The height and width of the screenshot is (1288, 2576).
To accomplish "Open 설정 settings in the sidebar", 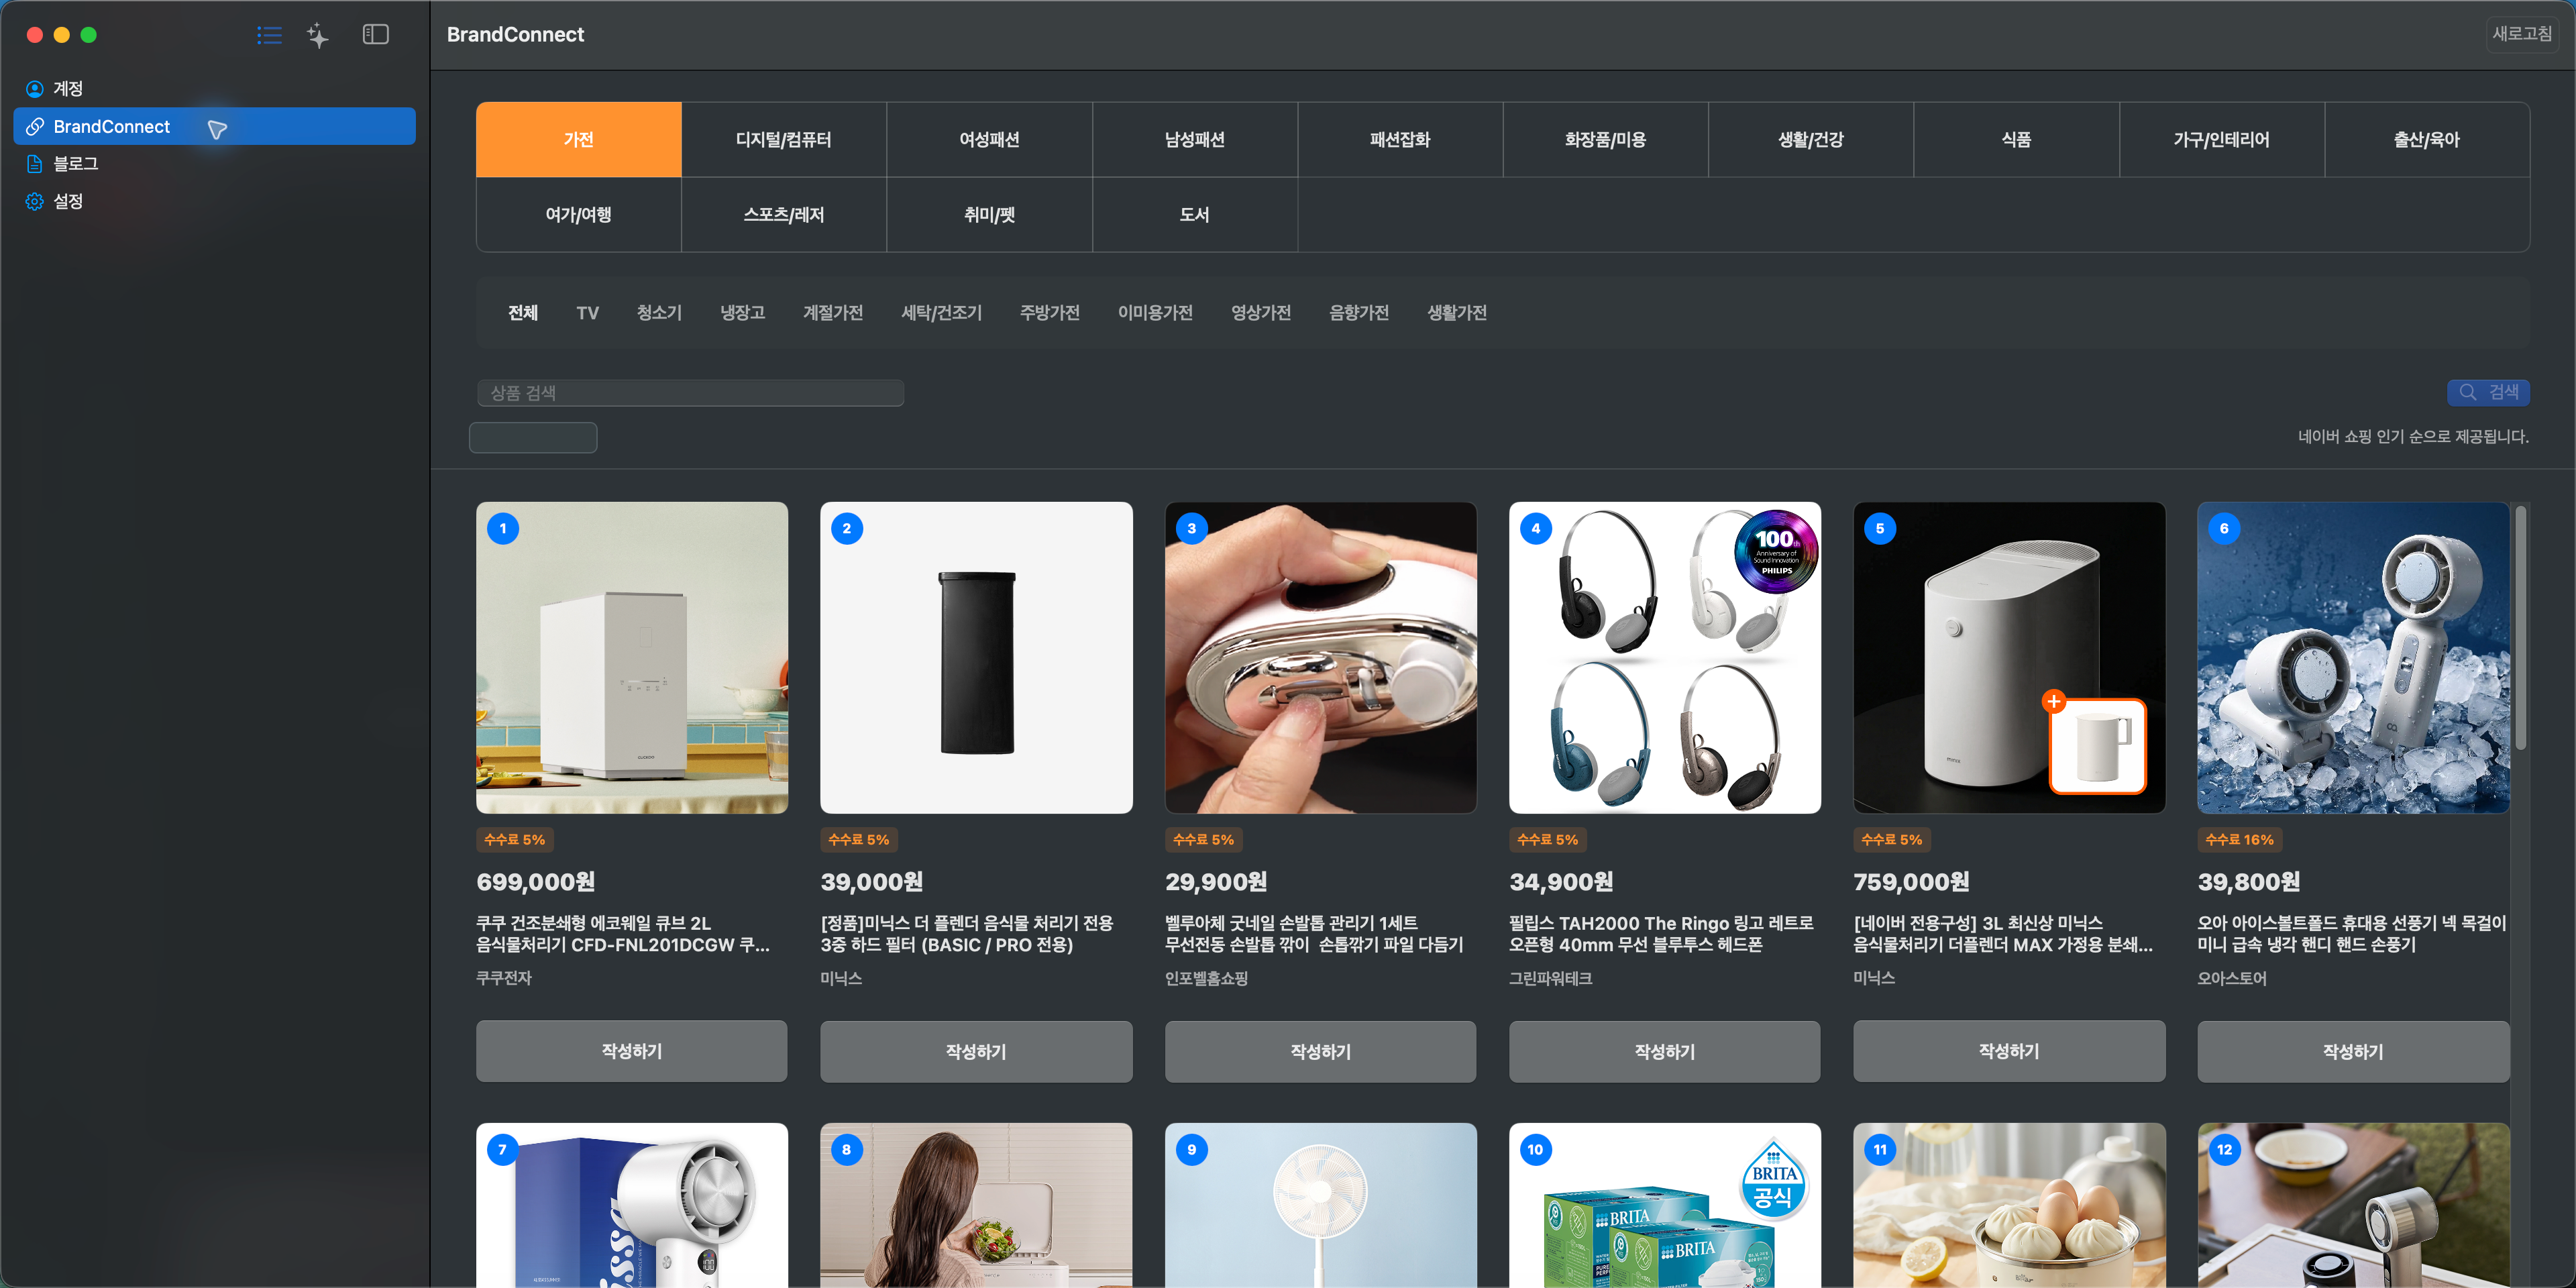I will [214, 201].
